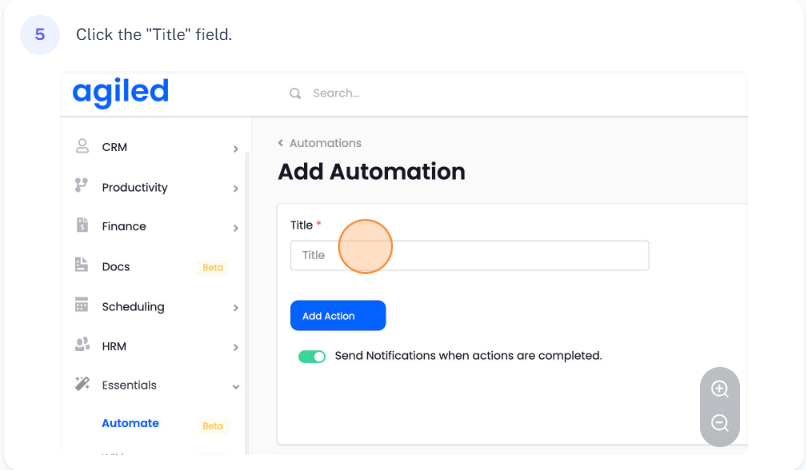Toggle Send Notifications switch off
The width and height of the screenshot is (806, 470).
312,356
